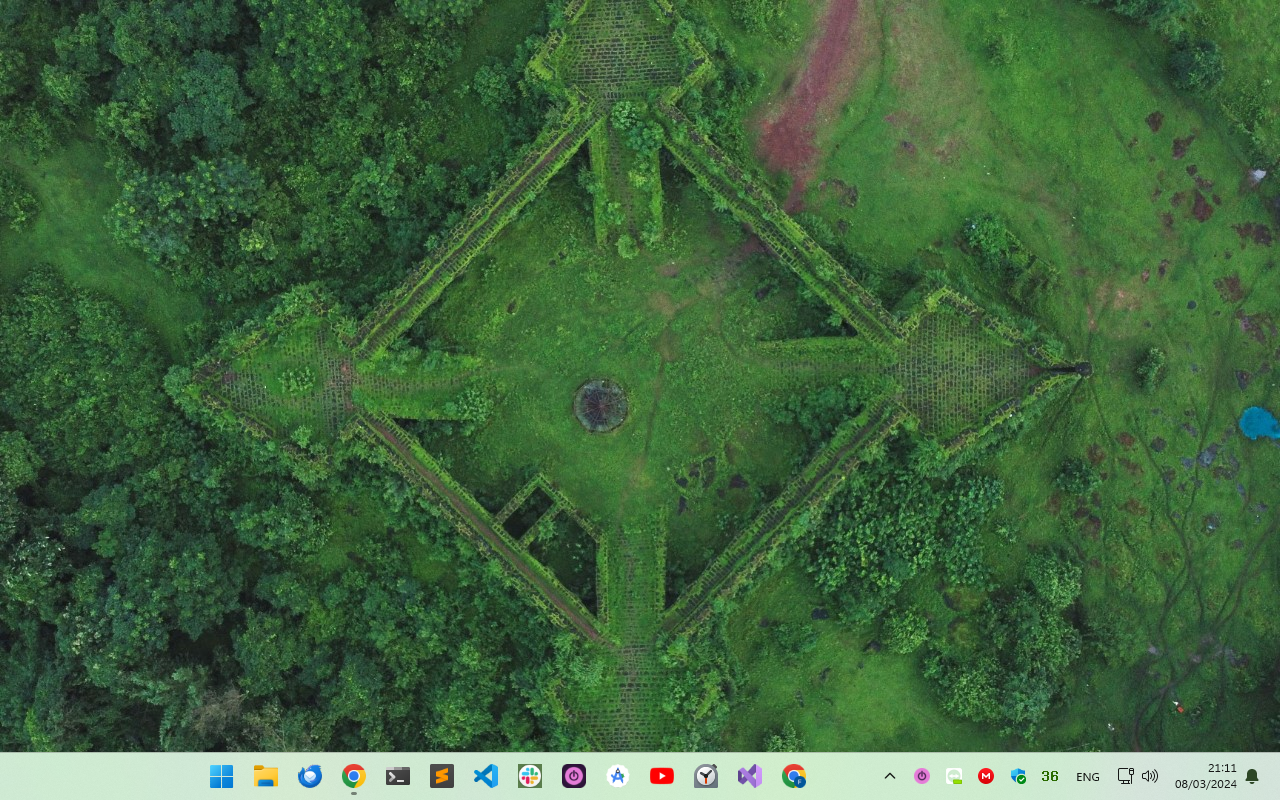
Task: Expand the hidden system tray icons
Action: pyautogui.click(x=889, y=776)
